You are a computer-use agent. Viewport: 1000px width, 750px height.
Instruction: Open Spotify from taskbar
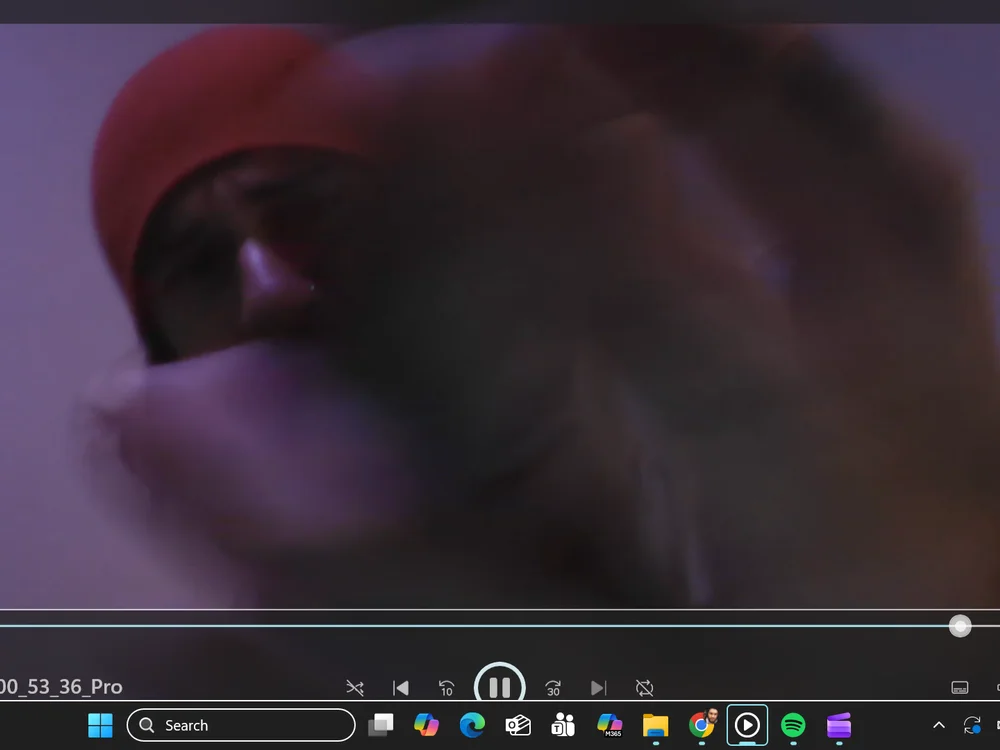[x=793, y=725]
